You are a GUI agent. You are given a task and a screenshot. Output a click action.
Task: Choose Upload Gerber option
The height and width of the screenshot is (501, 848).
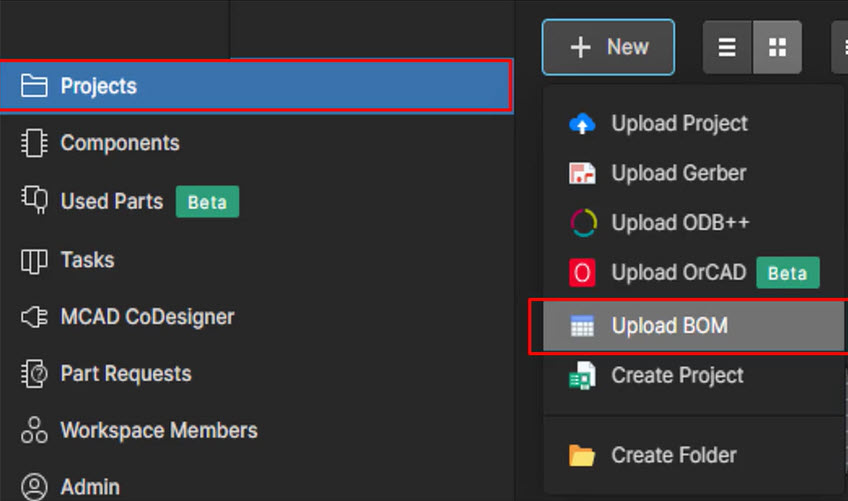[678, 173]
